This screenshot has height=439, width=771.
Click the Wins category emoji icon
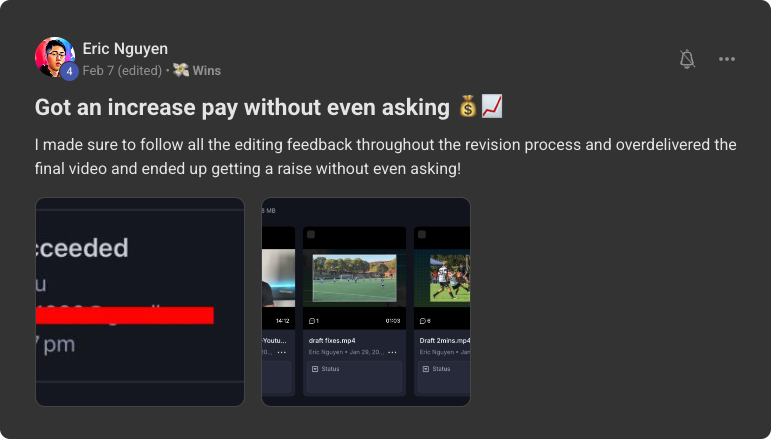[x=181, y=70]
